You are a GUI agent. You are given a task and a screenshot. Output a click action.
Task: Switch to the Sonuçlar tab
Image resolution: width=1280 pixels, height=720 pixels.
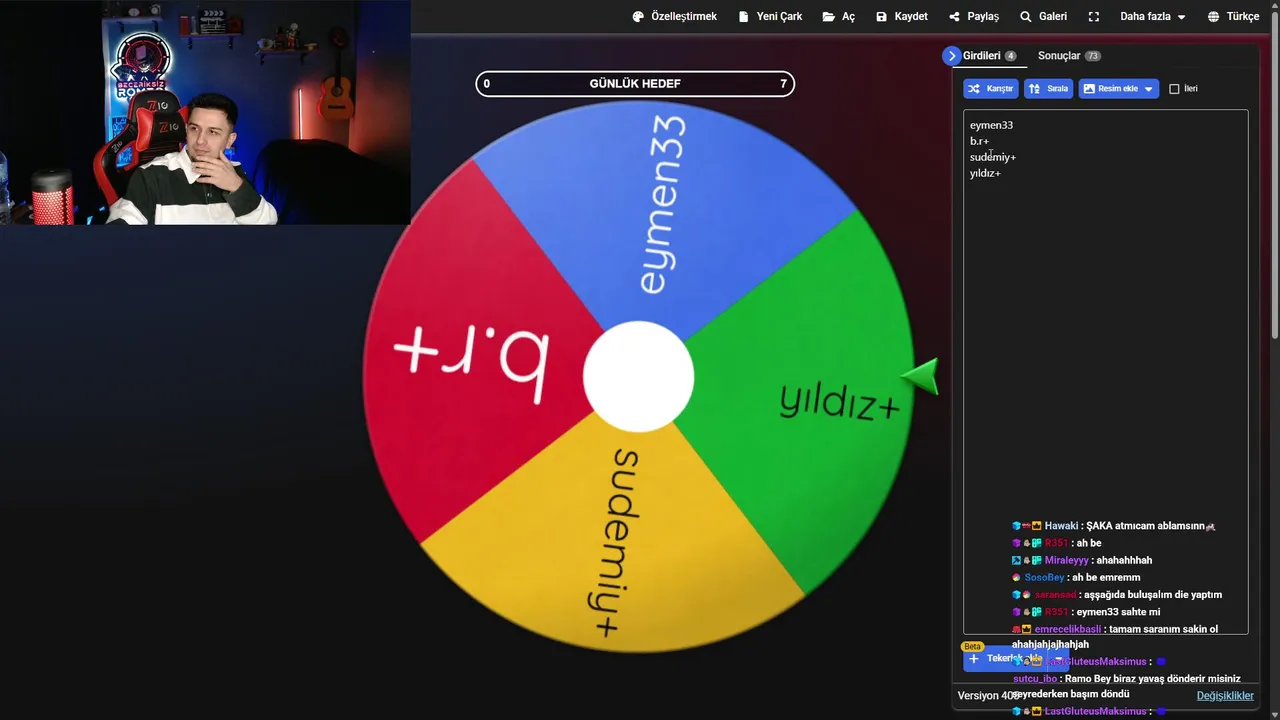(x=1069, y=56)
